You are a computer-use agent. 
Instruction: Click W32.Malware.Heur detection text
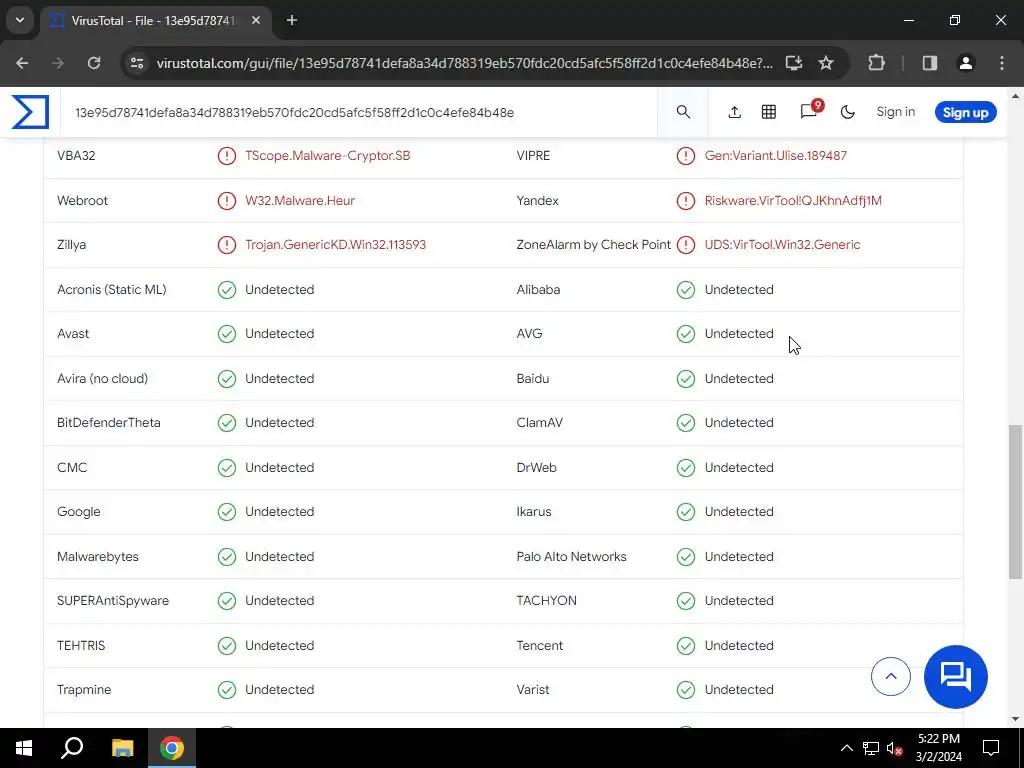coord(300,200)
